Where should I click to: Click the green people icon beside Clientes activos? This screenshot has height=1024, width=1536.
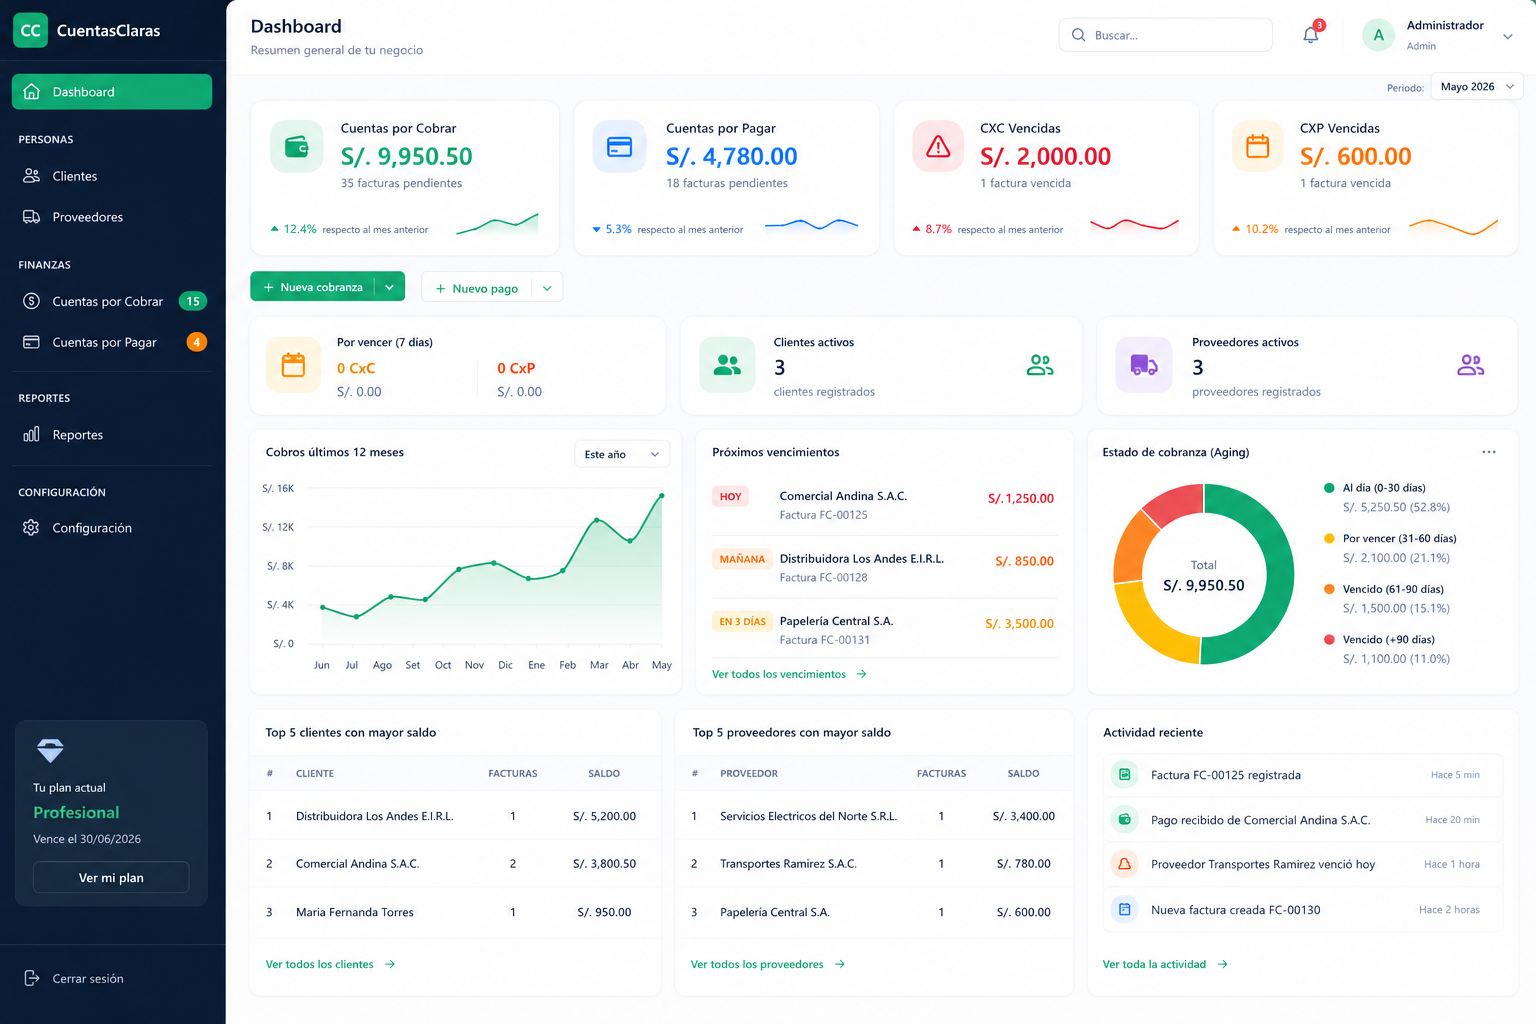click(x=727, y=365)
